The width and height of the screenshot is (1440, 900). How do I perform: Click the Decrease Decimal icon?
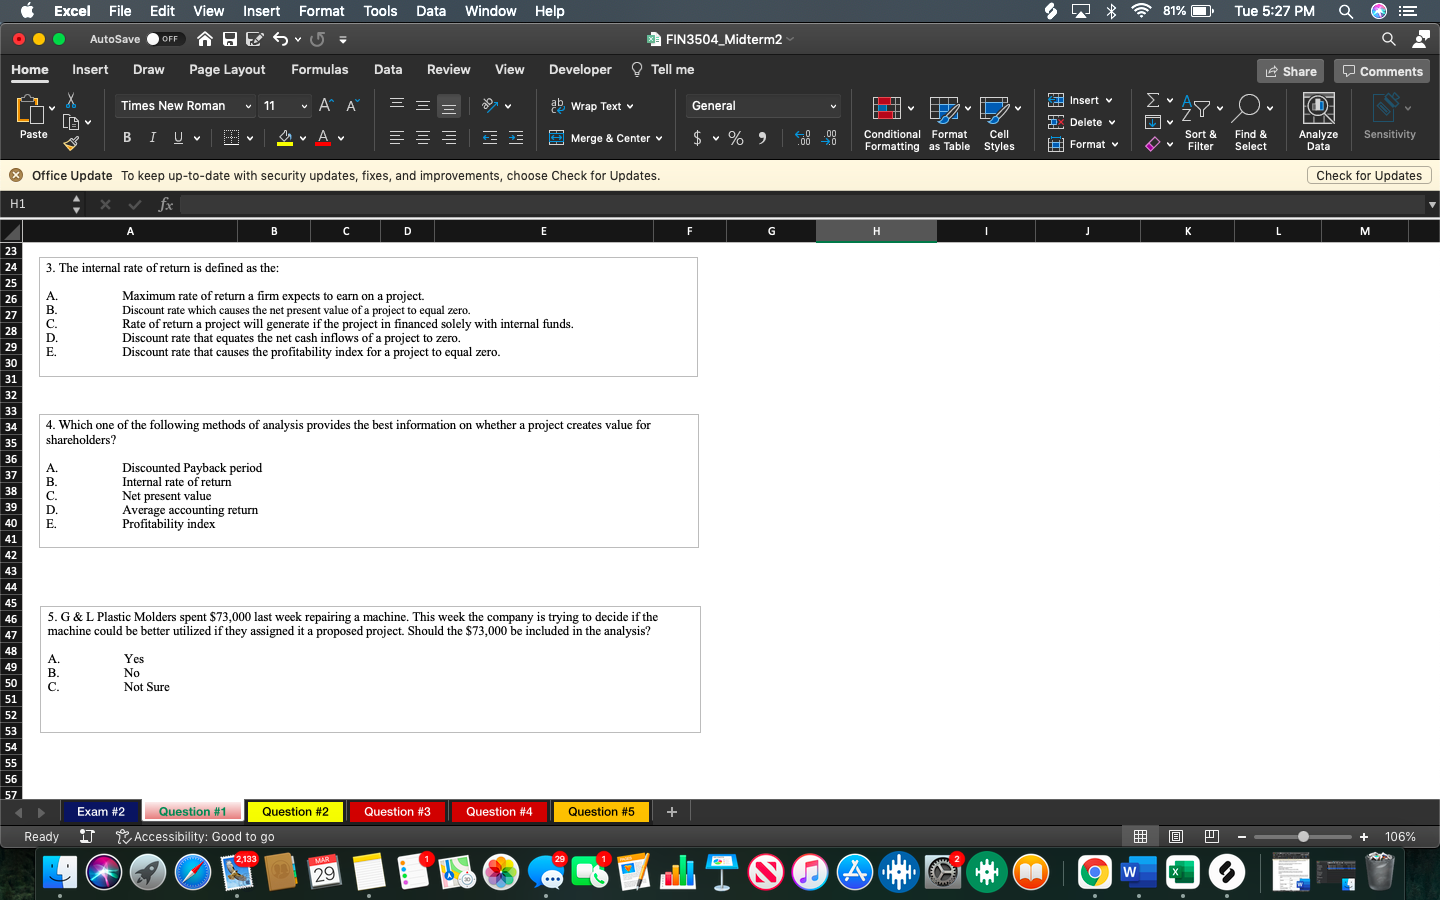830,137
